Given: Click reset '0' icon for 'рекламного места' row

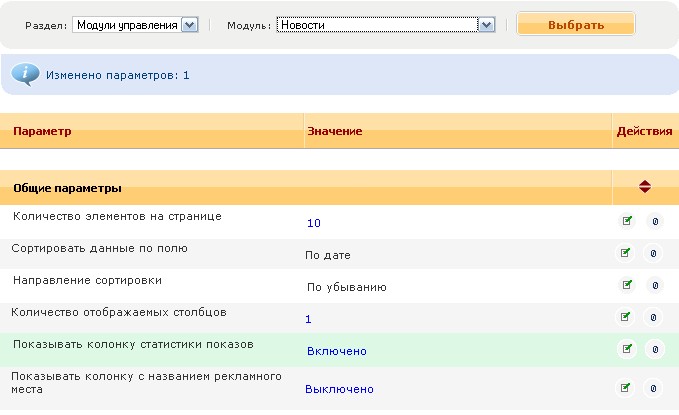Looking at the screenshot, I should pos(653,388).
